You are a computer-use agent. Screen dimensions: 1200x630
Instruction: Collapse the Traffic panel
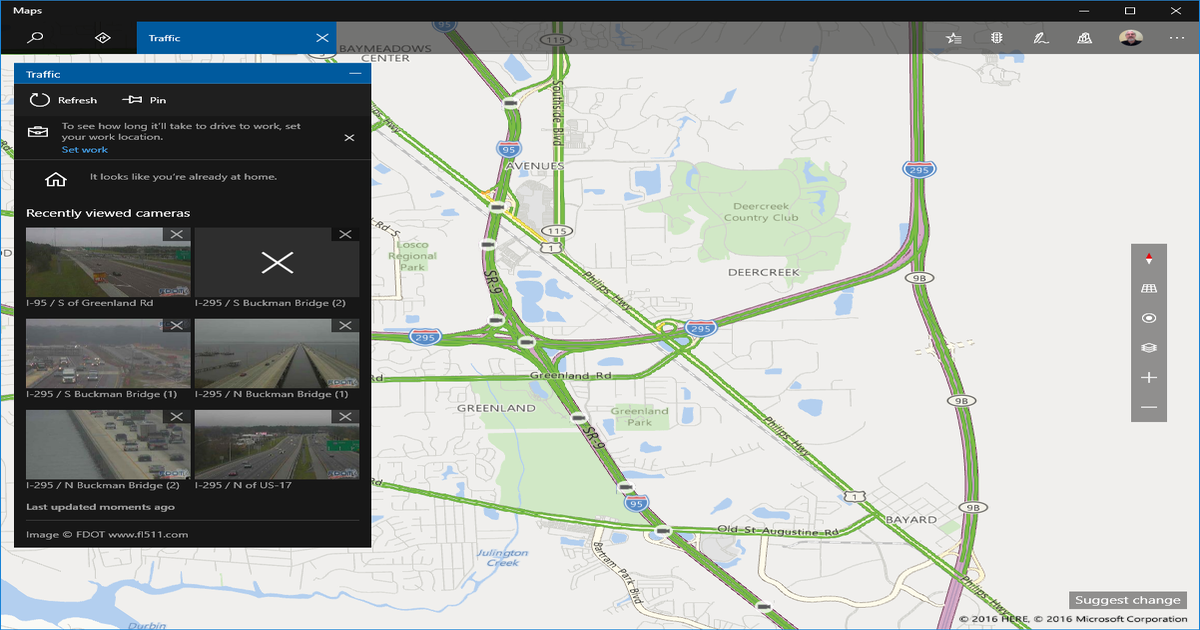pos(356,73)
